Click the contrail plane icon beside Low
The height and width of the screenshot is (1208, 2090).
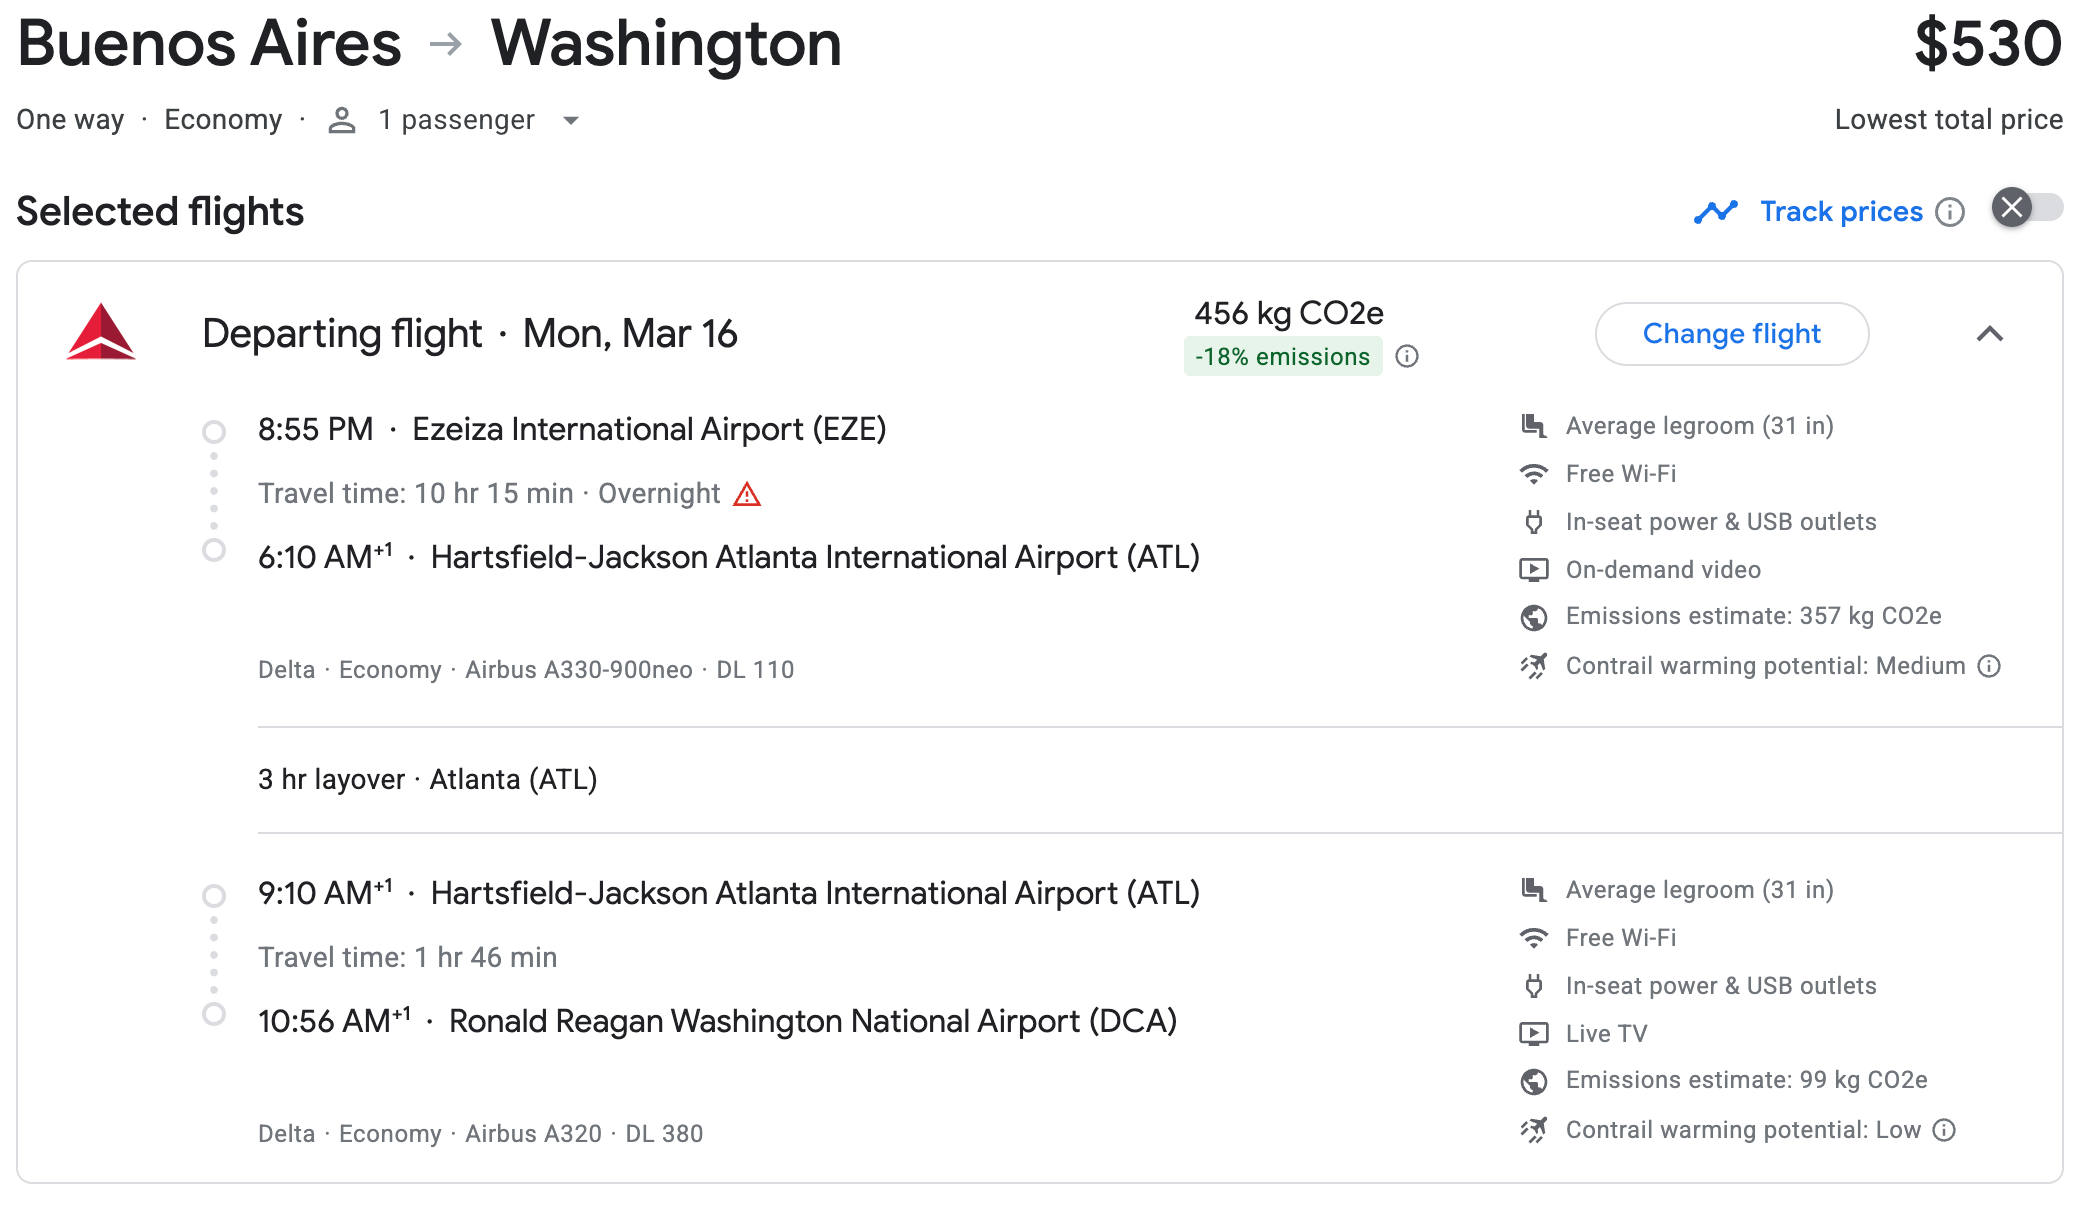(x=1534, y=1130)
